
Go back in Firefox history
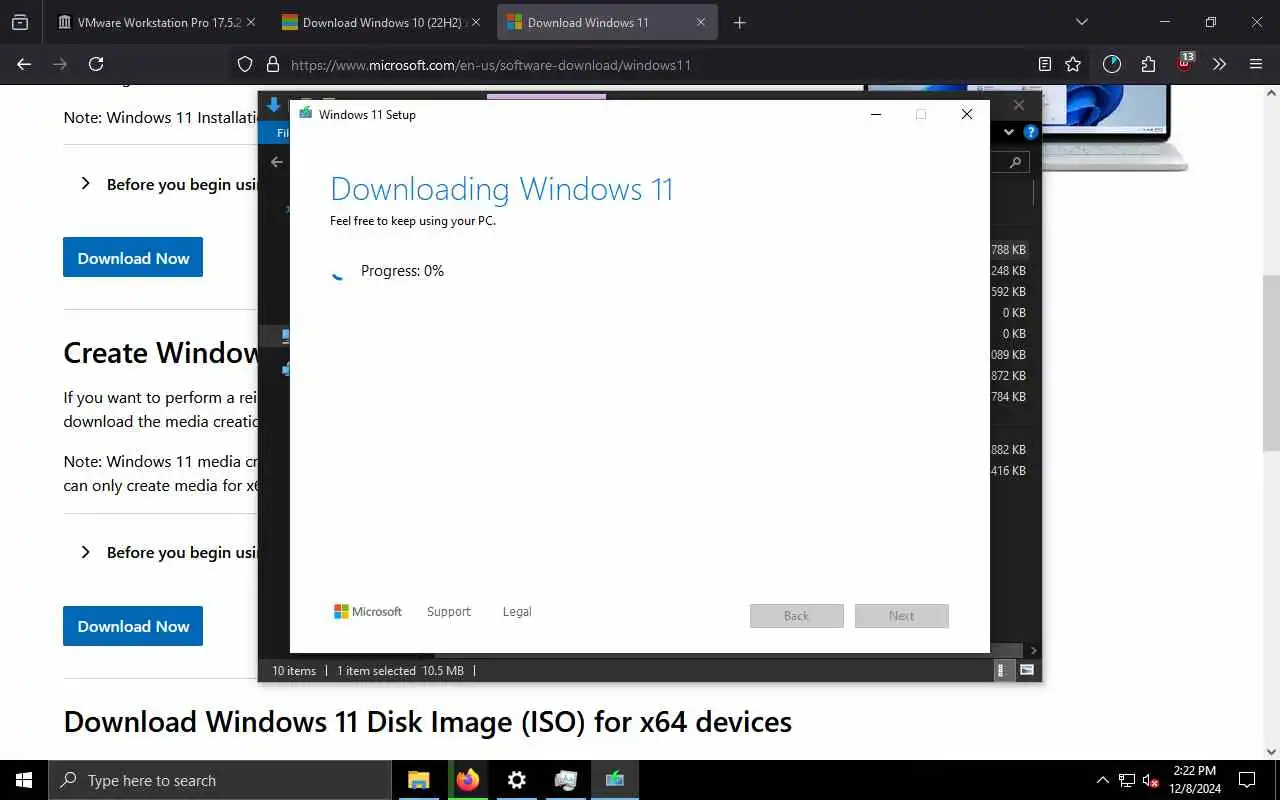tap(24, 64)
